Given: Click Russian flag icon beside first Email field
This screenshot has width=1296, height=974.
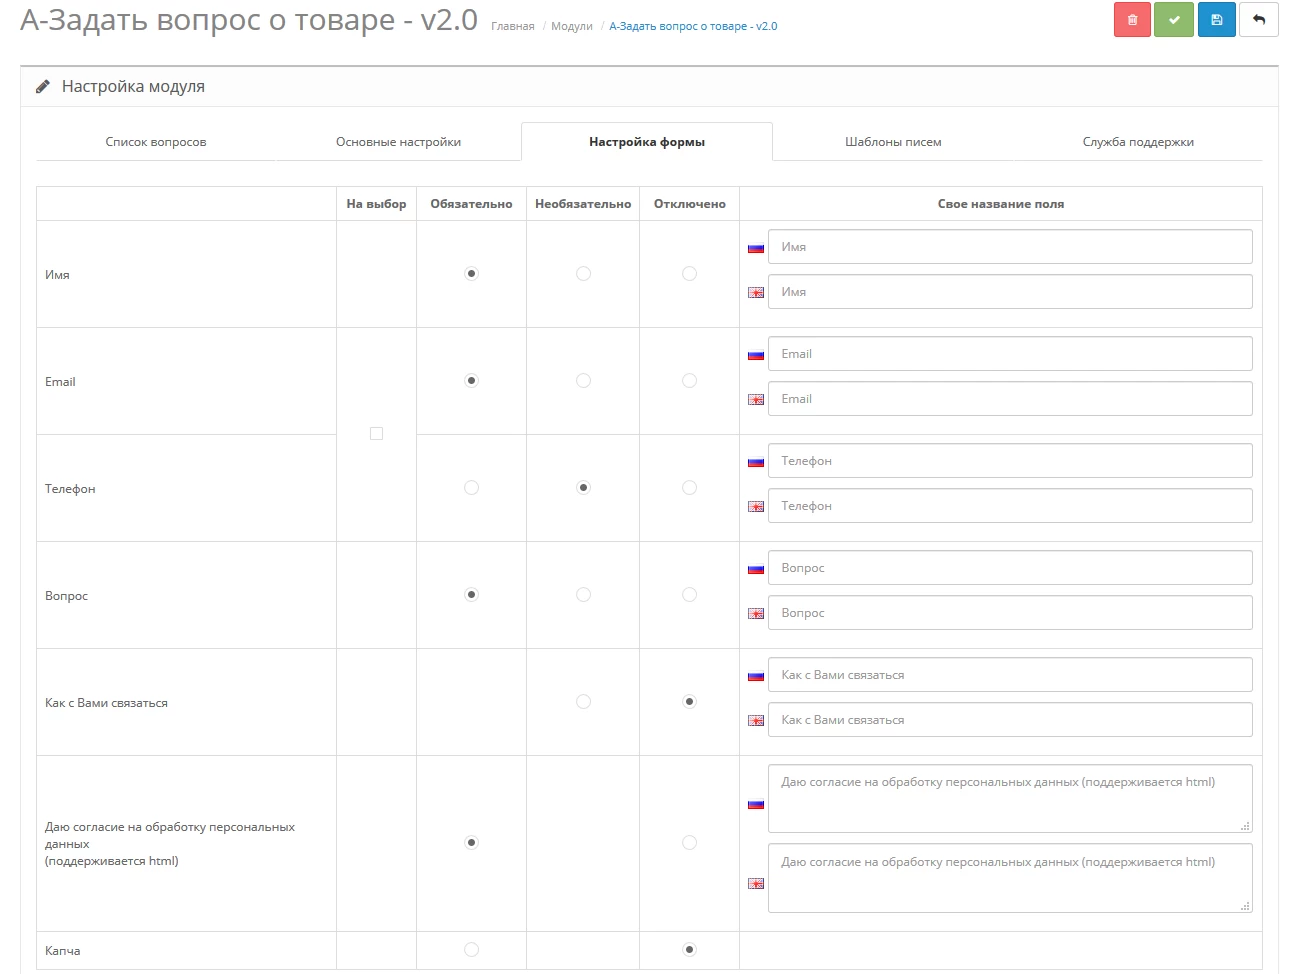Looking at the screenshot, I should [x=756, y=354].
